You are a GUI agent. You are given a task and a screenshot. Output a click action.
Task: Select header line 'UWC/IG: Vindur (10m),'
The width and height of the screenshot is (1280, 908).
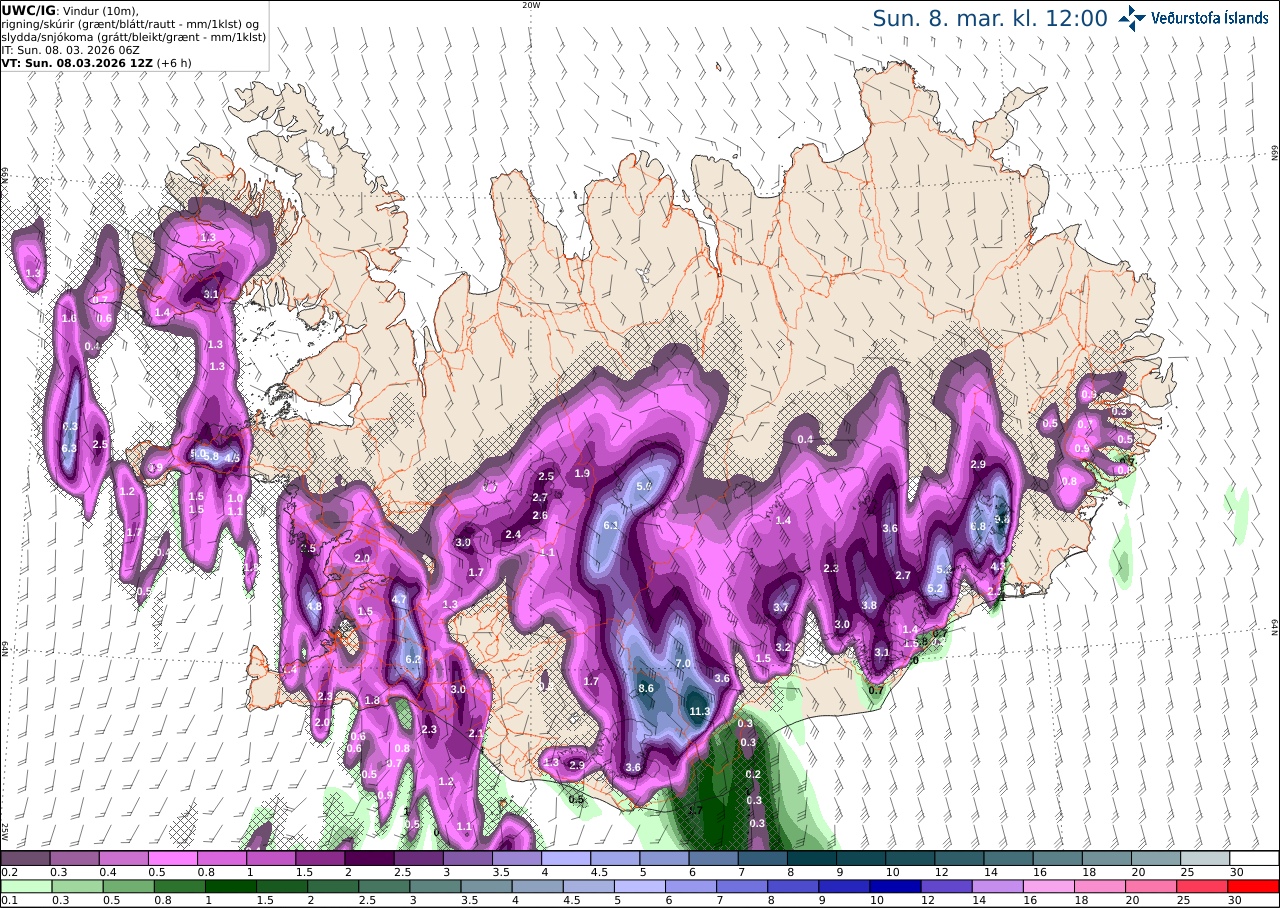[x=71, y=10]
